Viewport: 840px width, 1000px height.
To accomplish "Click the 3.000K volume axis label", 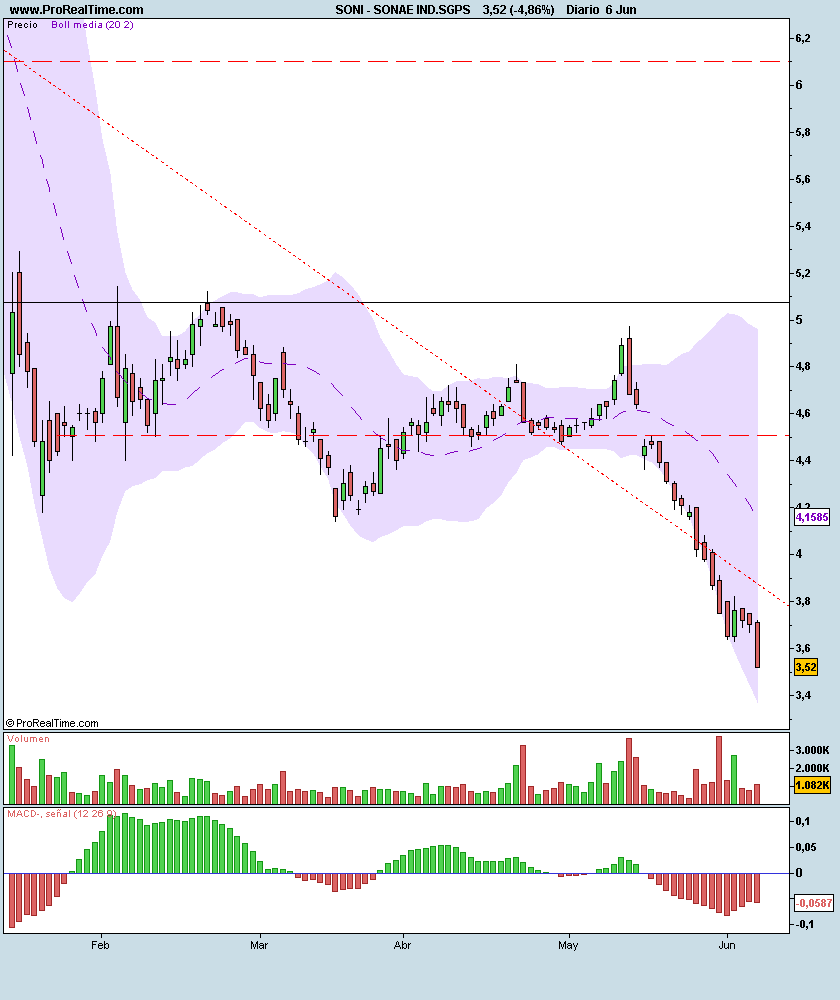I will coord(812,750).
